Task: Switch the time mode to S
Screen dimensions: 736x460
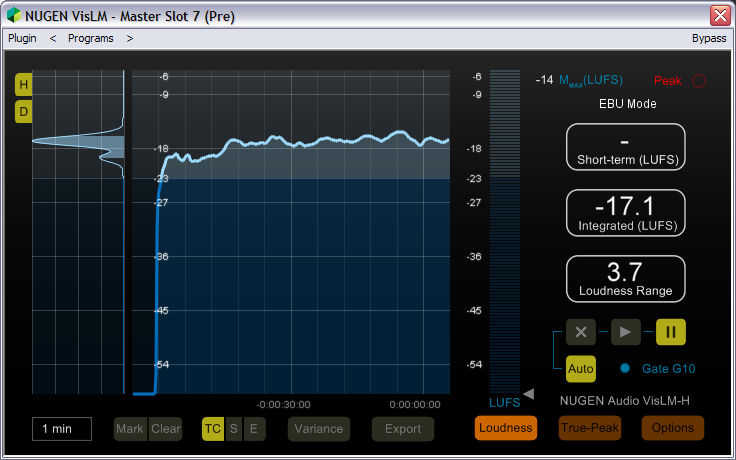Action: 234,429
